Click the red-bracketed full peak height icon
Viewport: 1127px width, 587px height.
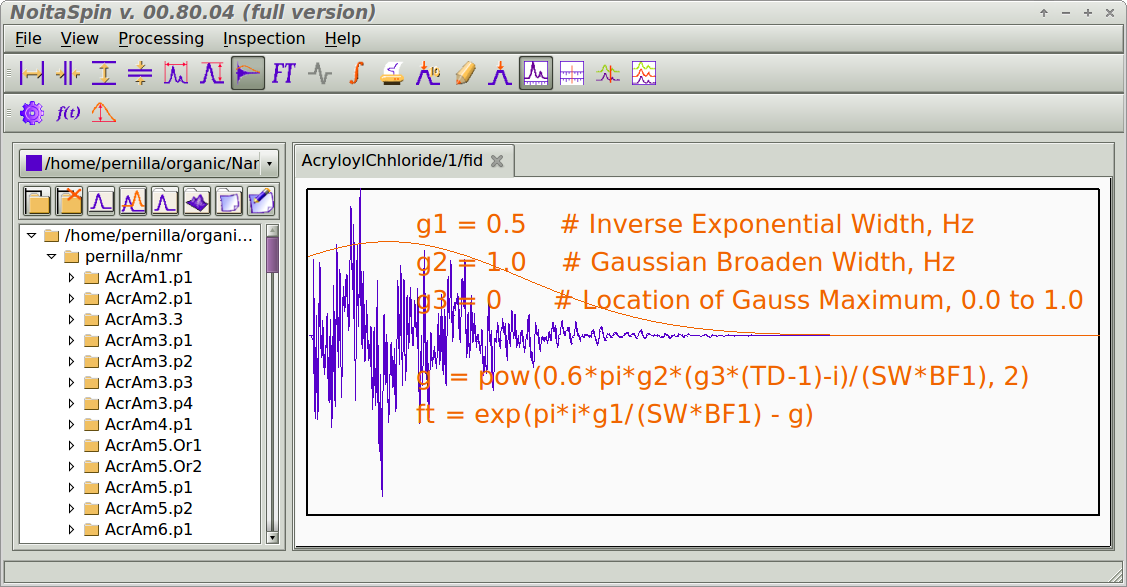pyautogui.click(x=211, y=73)
